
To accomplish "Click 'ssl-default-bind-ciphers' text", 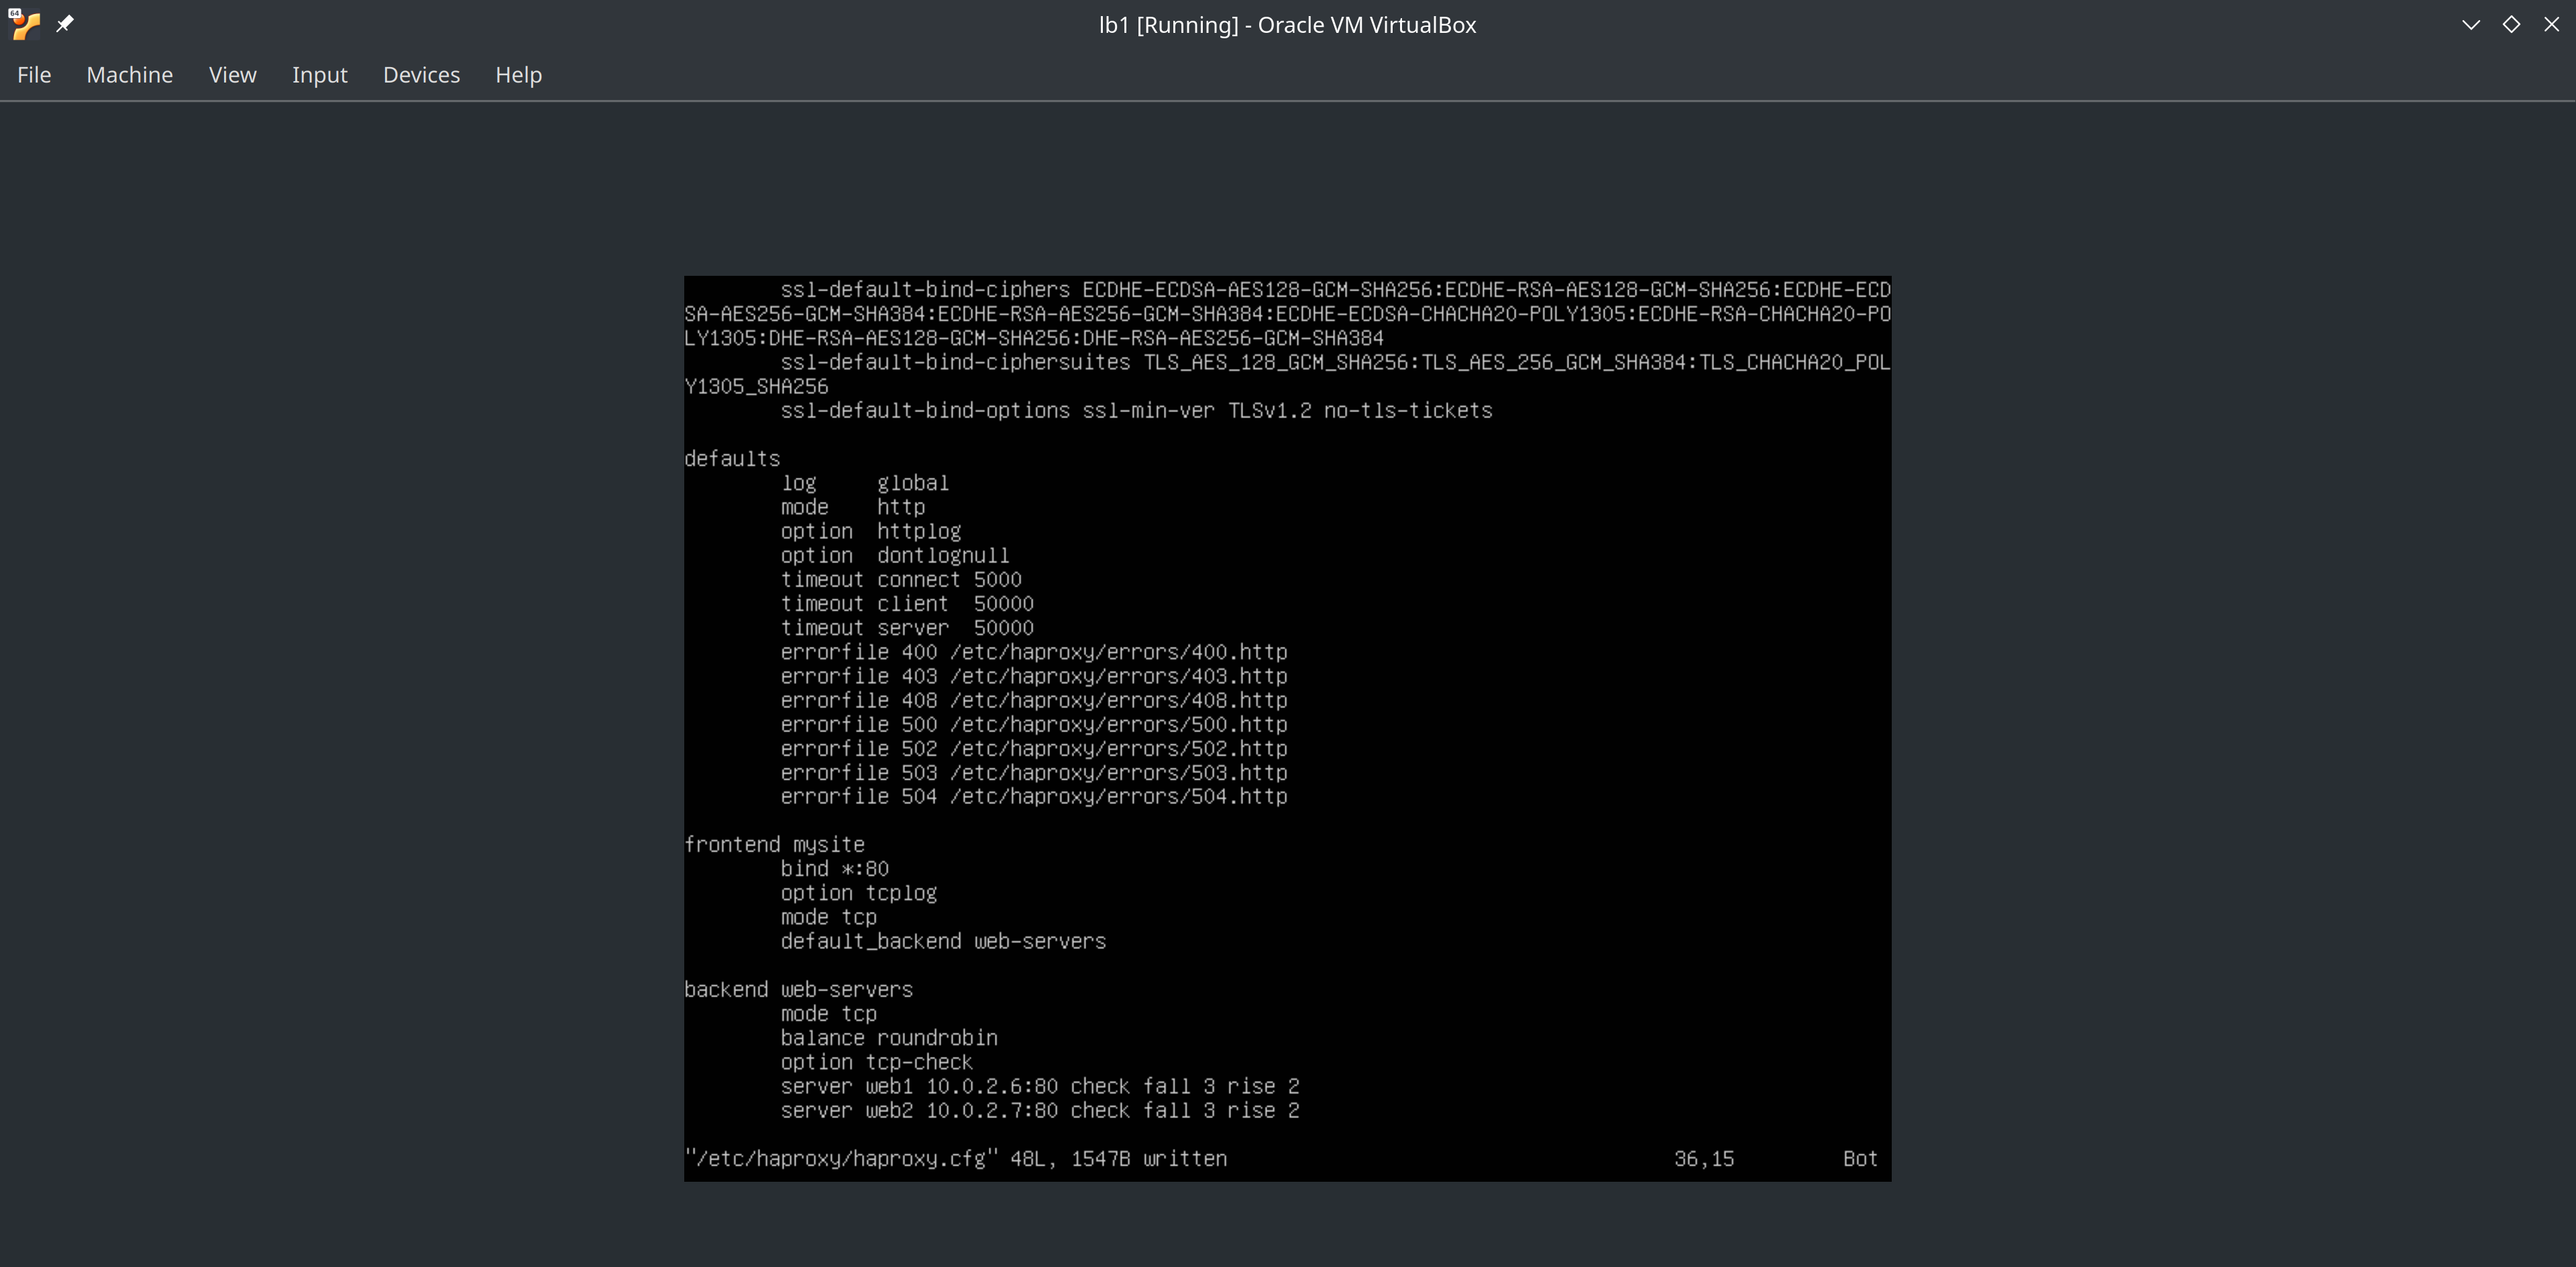I will tap(925, 290).
